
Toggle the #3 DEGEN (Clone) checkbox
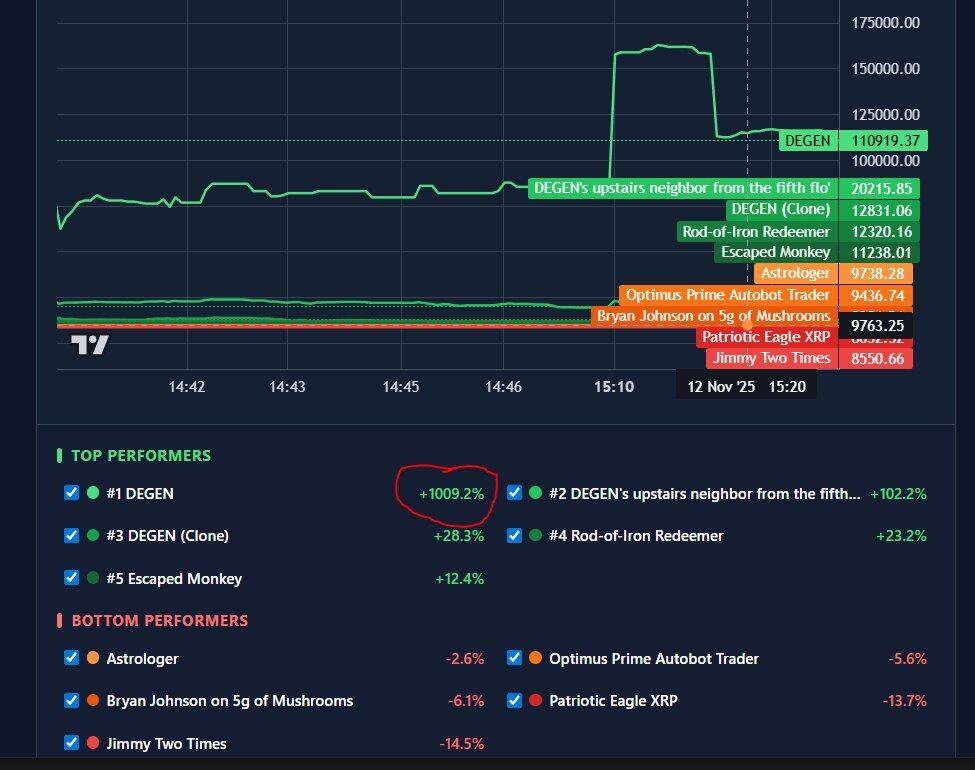71,536
